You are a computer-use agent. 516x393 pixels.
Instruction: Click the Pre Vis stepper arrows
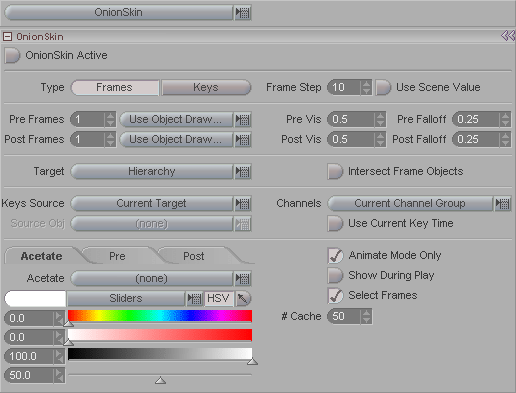(x=380, y=119)
